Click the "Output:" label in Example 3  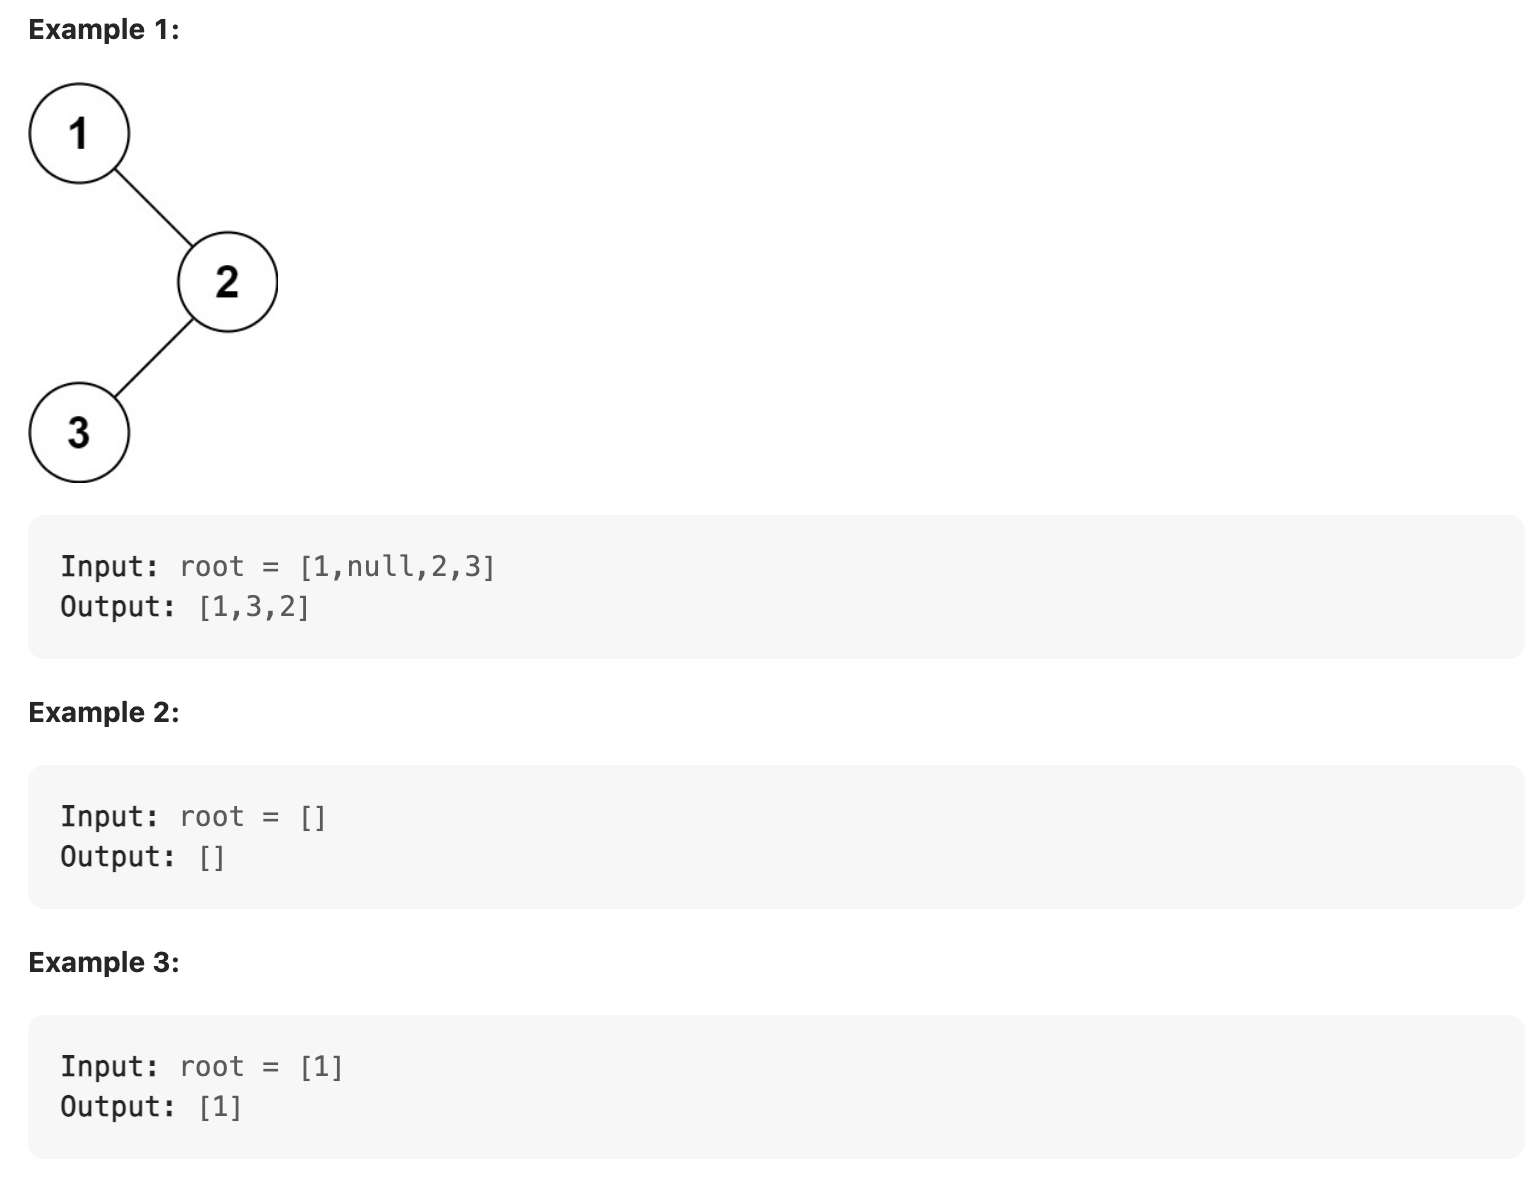click(118, 1107)
